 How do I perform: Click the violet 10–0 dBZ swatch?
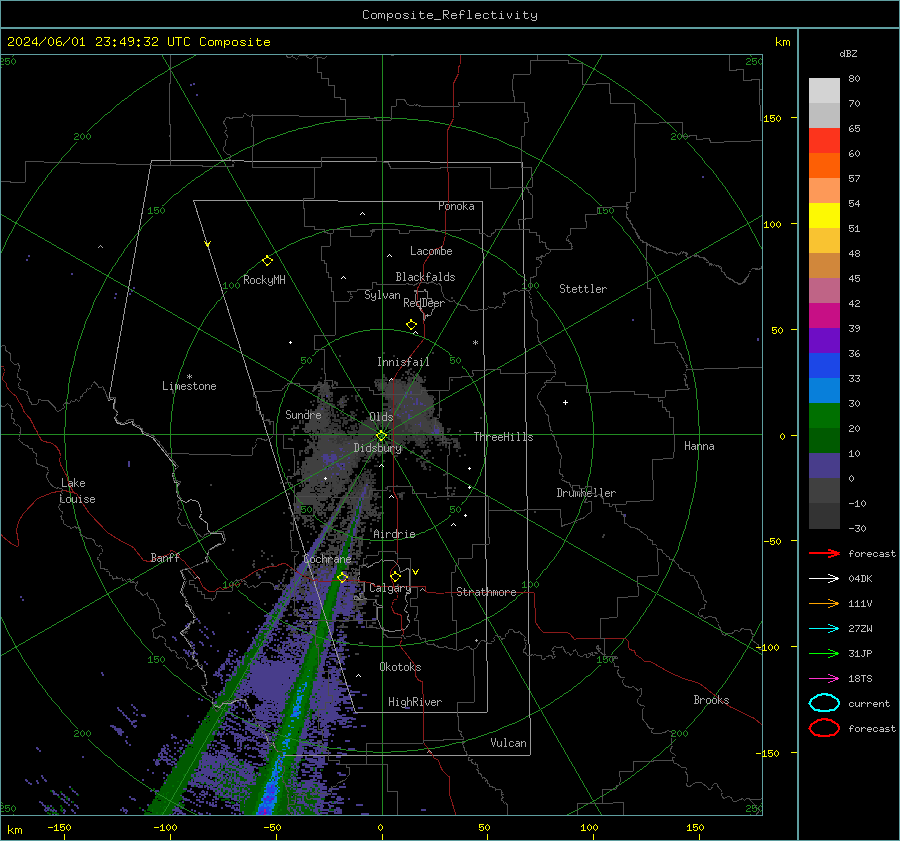[824, 465]
